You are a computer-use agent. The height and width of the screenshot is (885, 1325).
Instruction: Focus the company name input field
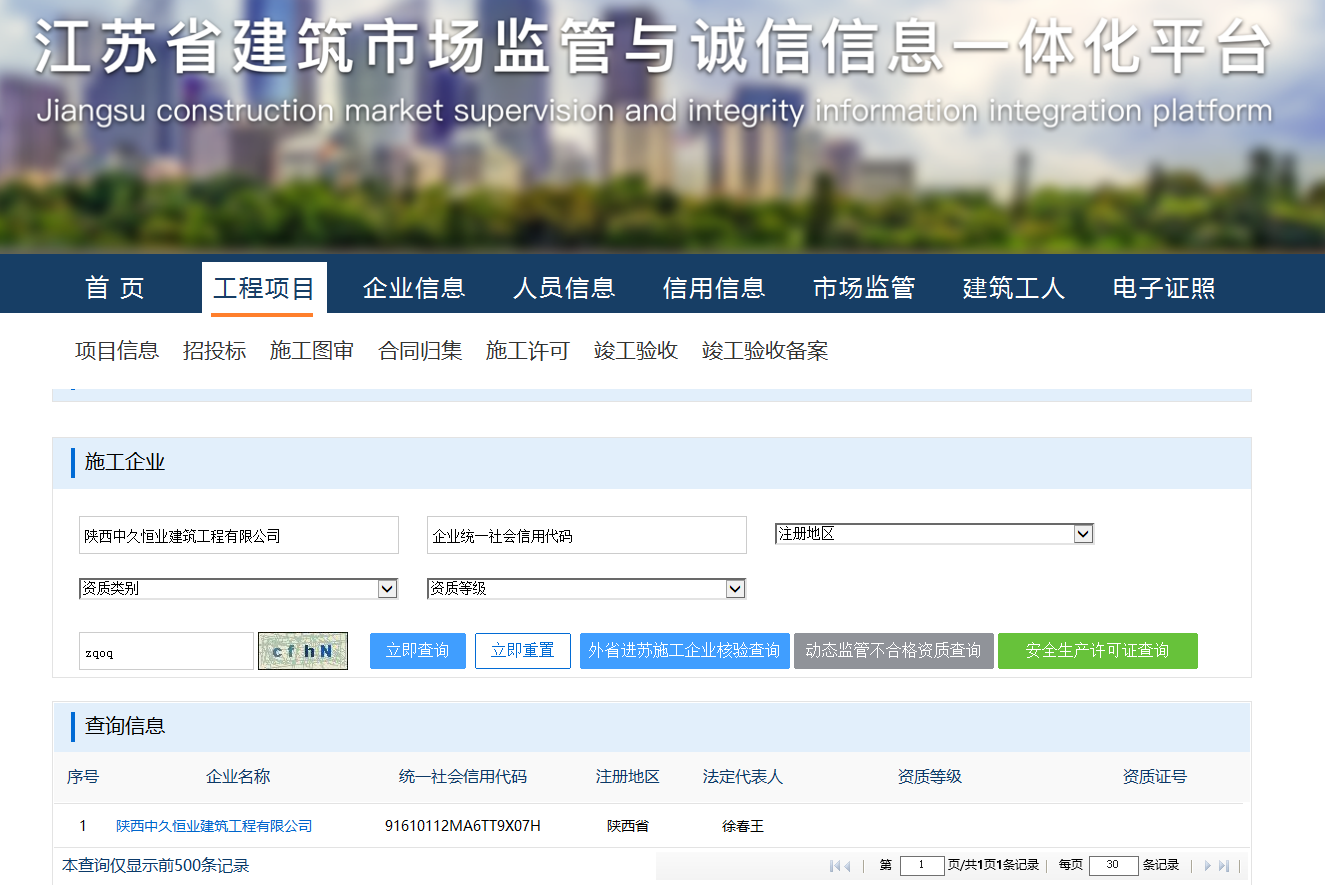[239, 535]
